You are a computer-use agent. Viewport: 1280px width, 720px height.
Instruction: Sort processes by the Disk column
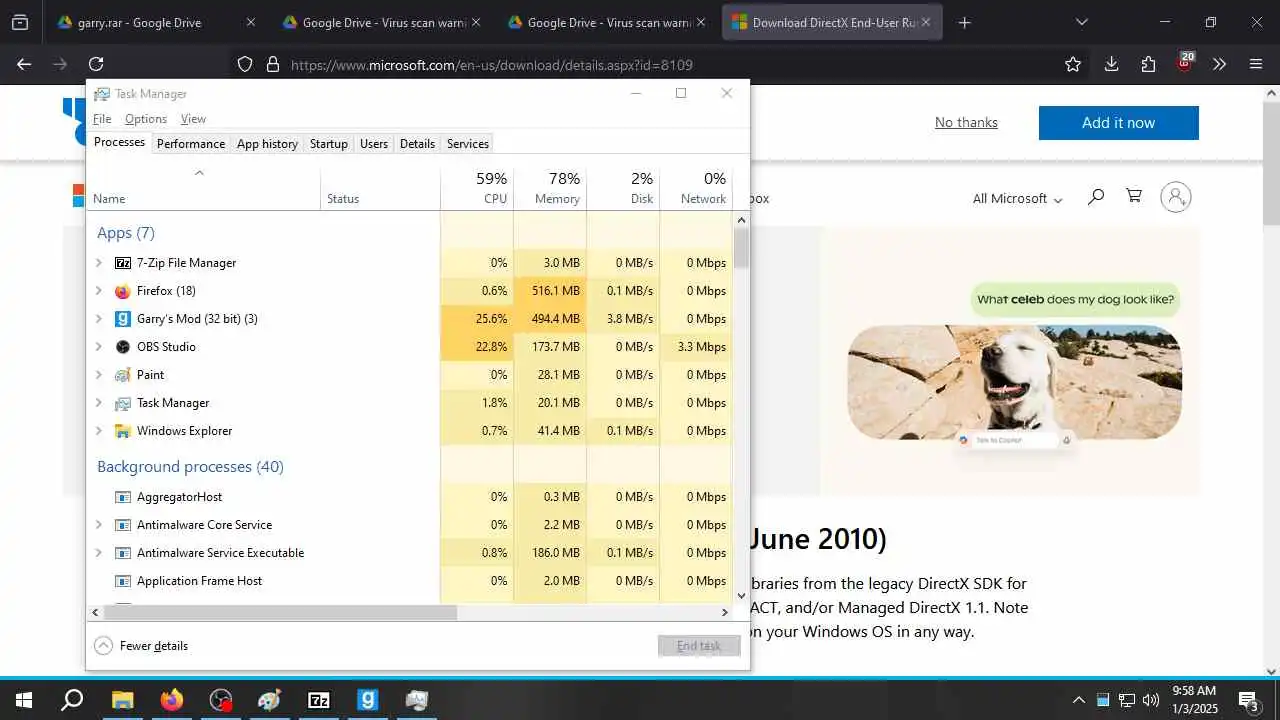(x=623, y=188)
